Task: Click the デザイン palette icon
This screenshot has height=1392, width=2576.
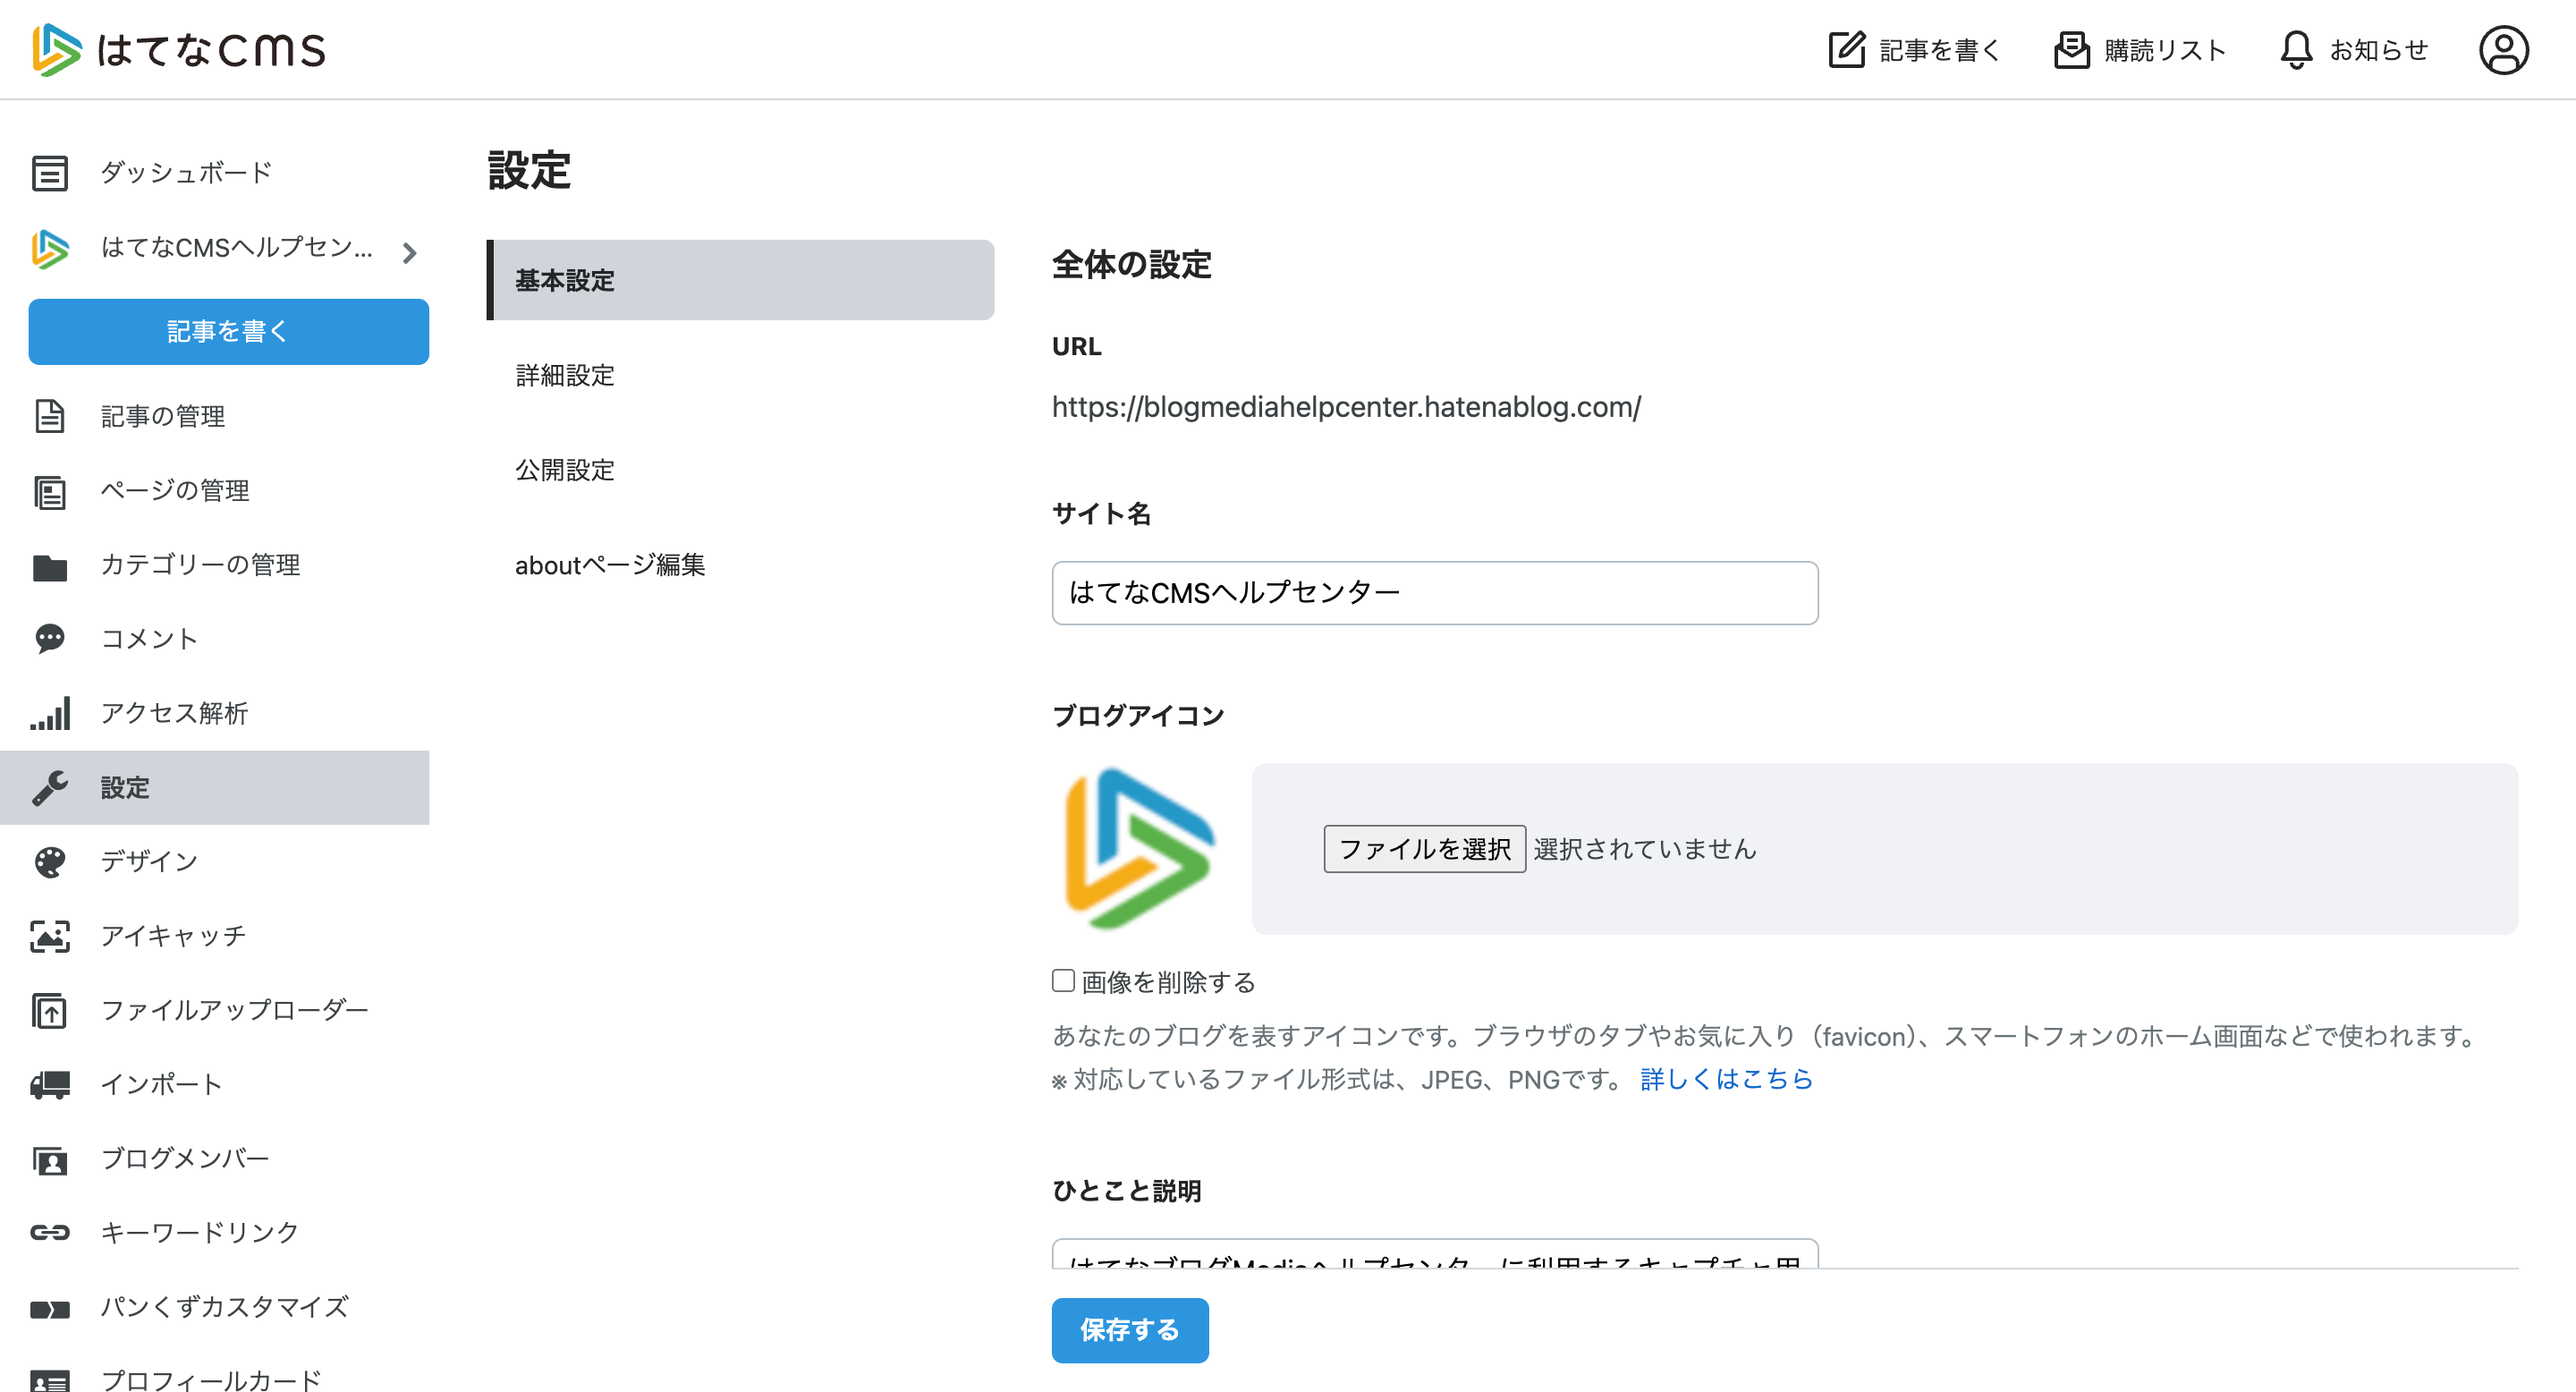Action: tap(50, 861)
